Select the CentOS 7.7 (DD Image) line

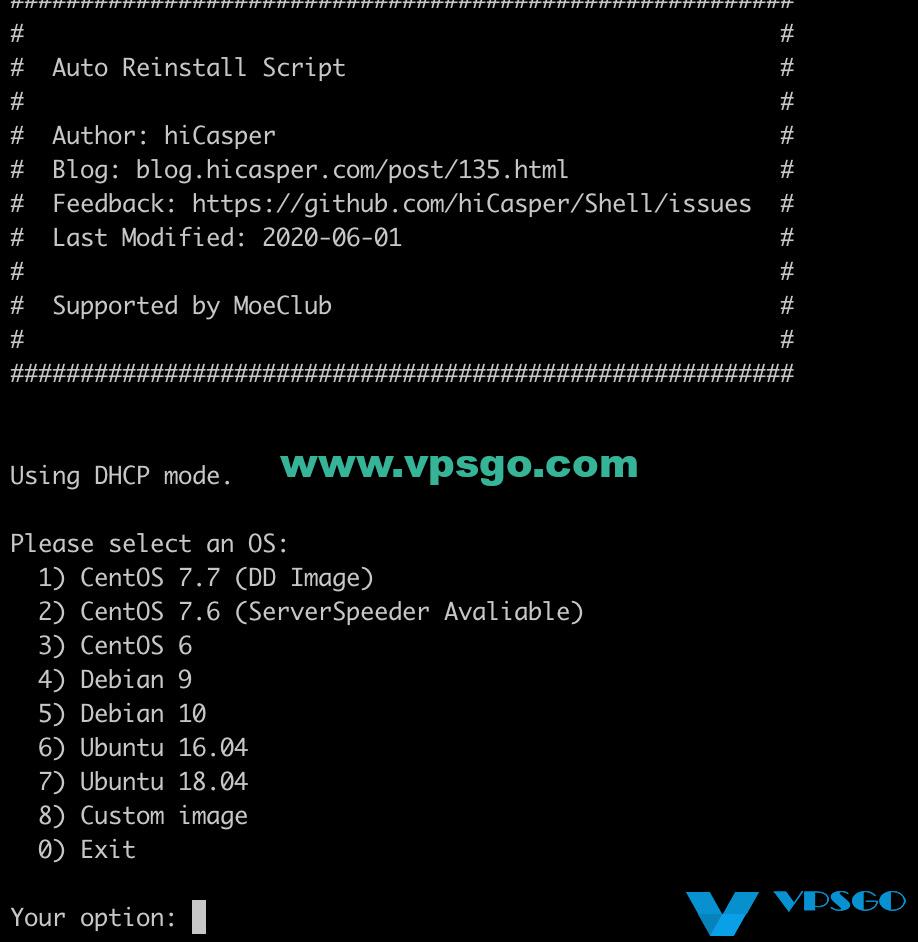click(x=205, y=578)
